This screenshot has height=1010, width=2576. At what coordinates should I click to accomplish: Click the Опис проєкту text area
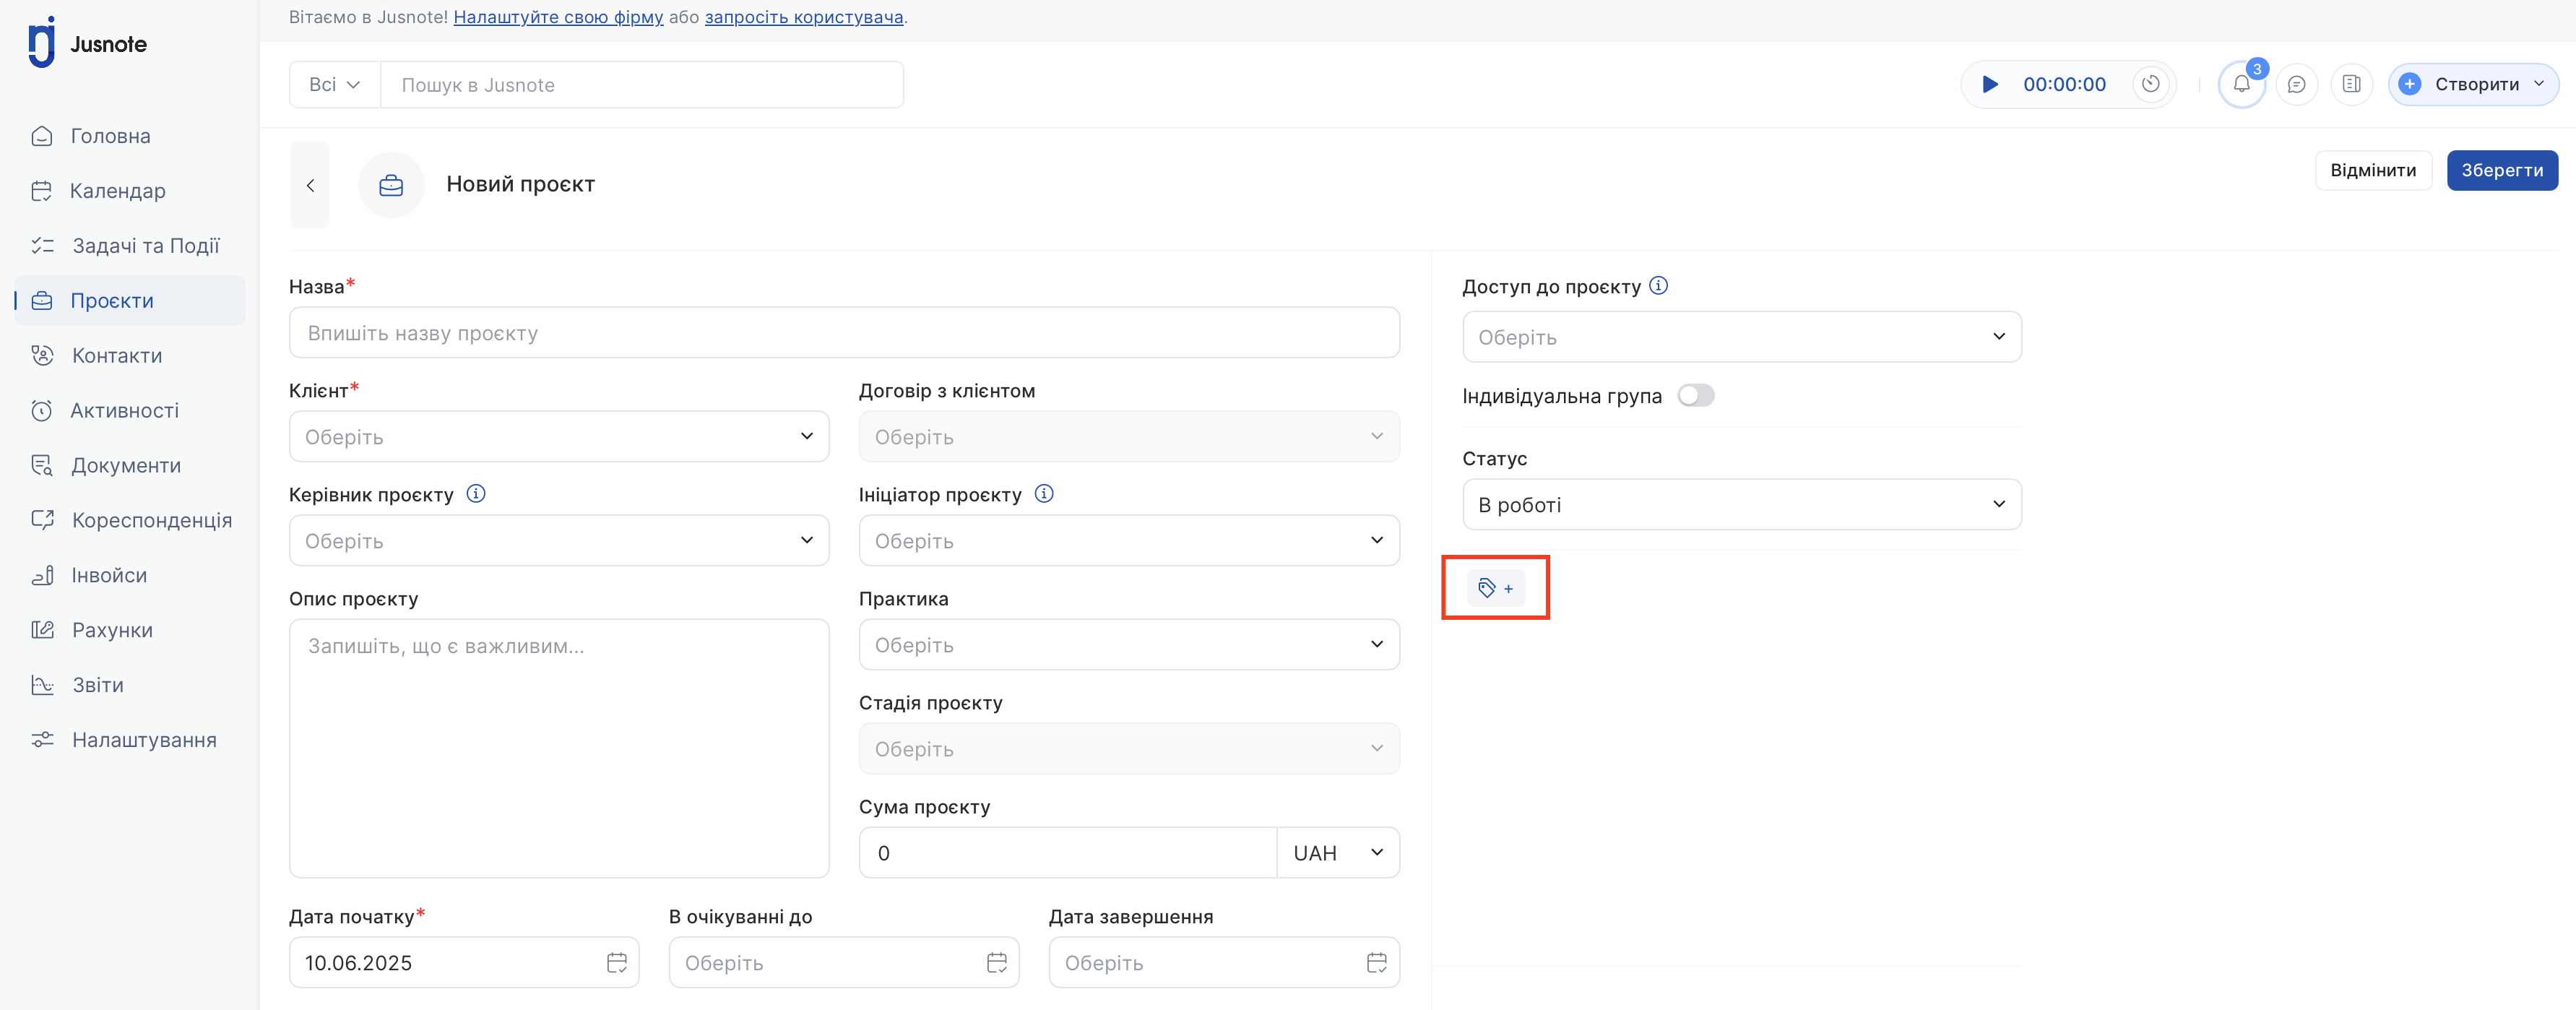coord(559,748)
